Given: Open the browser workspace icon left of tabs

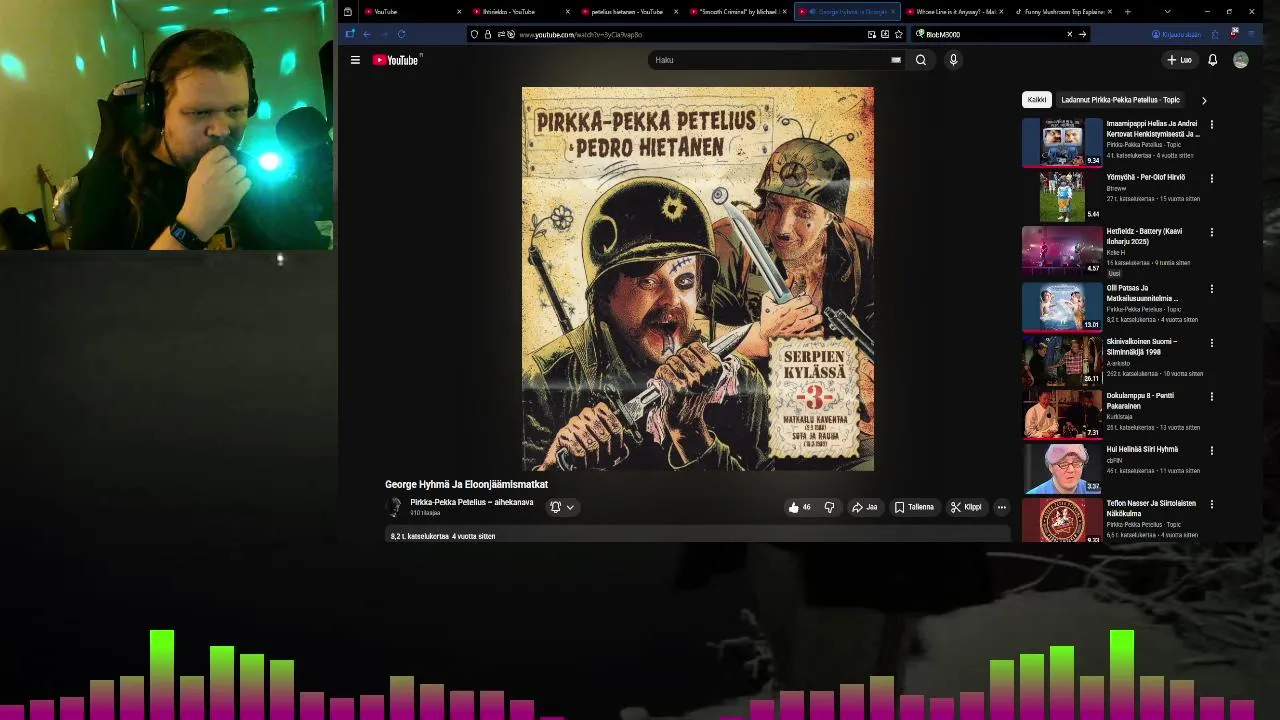Looking at the screenshot, I should point(347,12).
